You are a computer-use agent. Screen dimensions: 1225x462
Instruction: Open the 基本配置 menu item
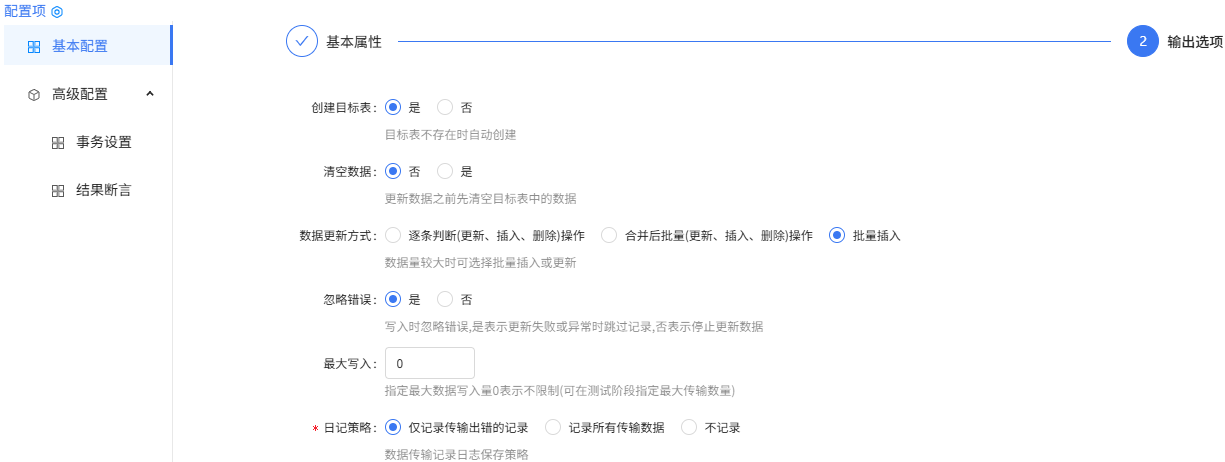point(88,46)
